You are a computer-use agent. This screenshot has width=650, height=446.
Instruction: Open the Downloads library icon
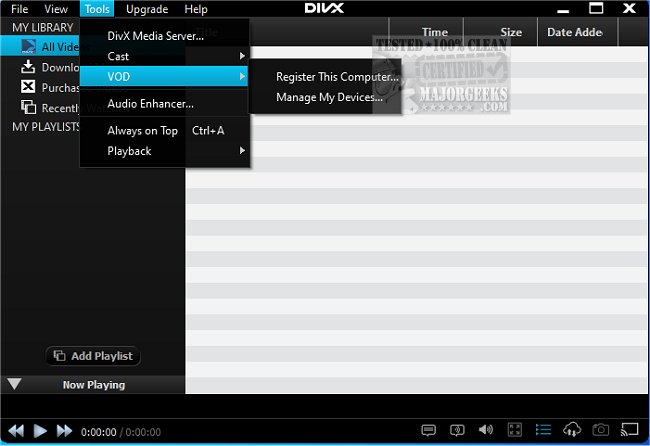click(x=28, y=67)
